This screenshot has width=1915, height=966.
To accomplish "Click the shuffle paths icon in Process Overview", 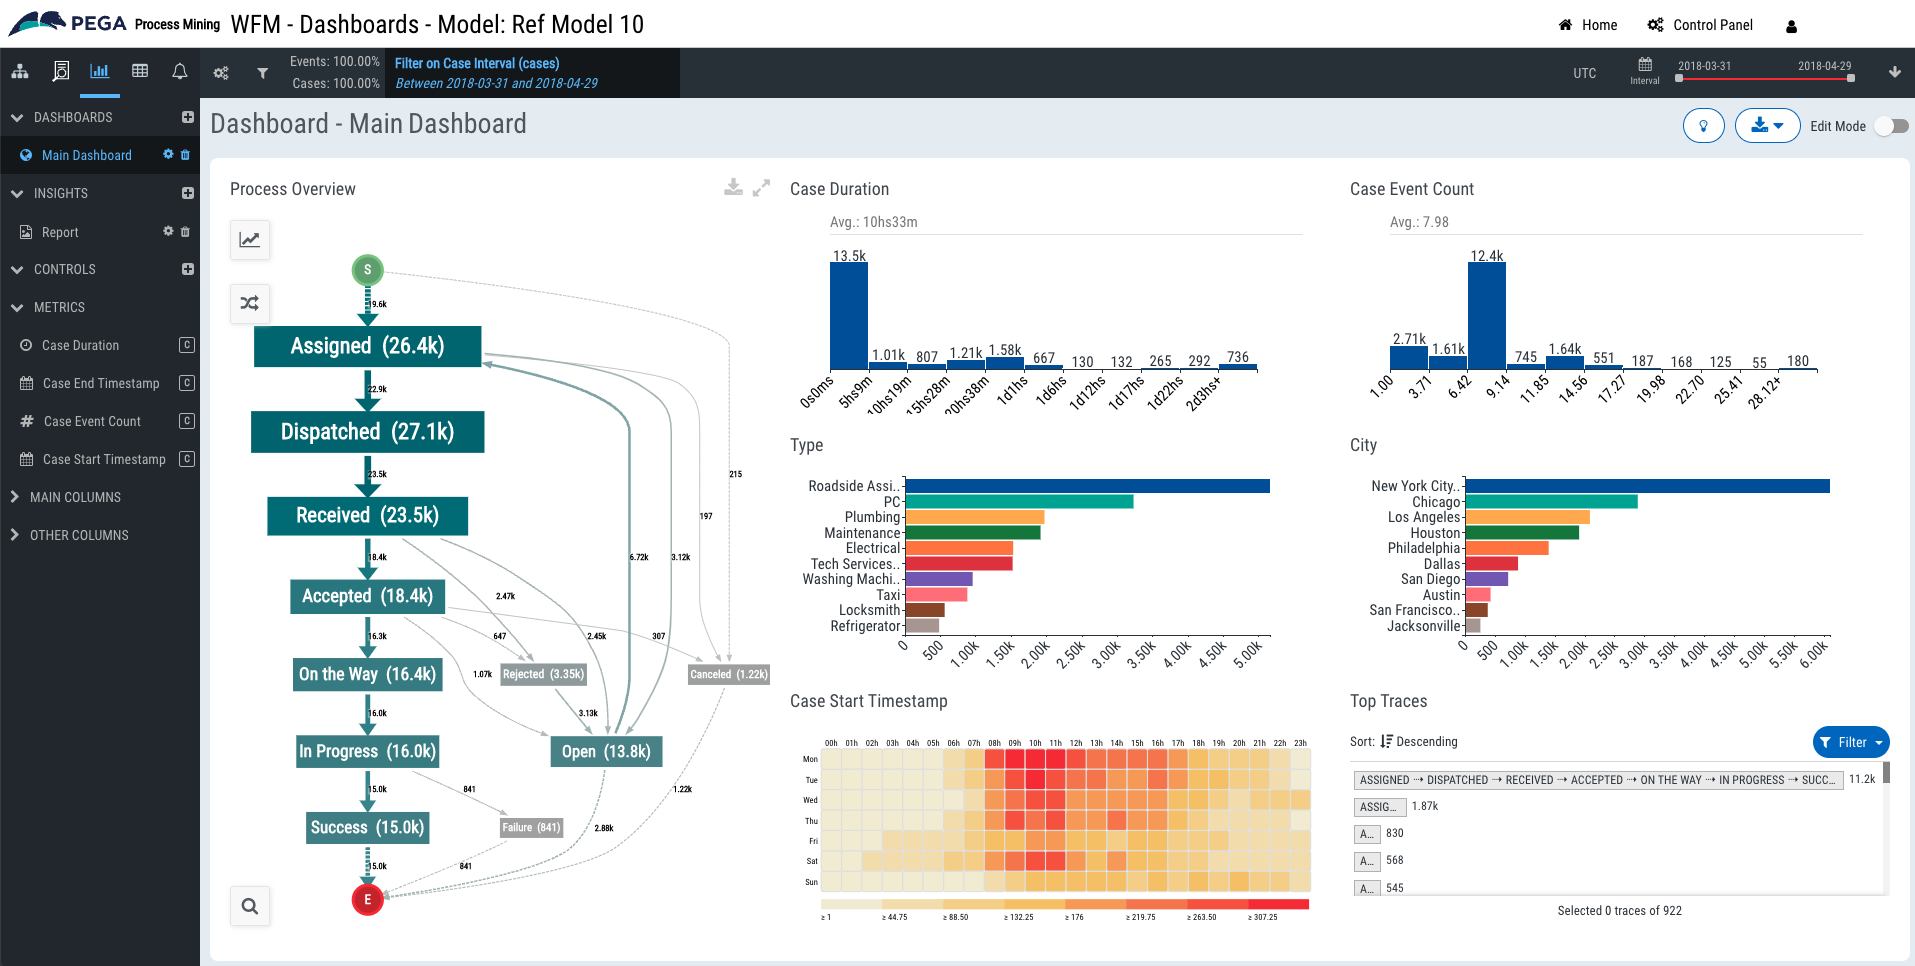I will coord(250,303).
